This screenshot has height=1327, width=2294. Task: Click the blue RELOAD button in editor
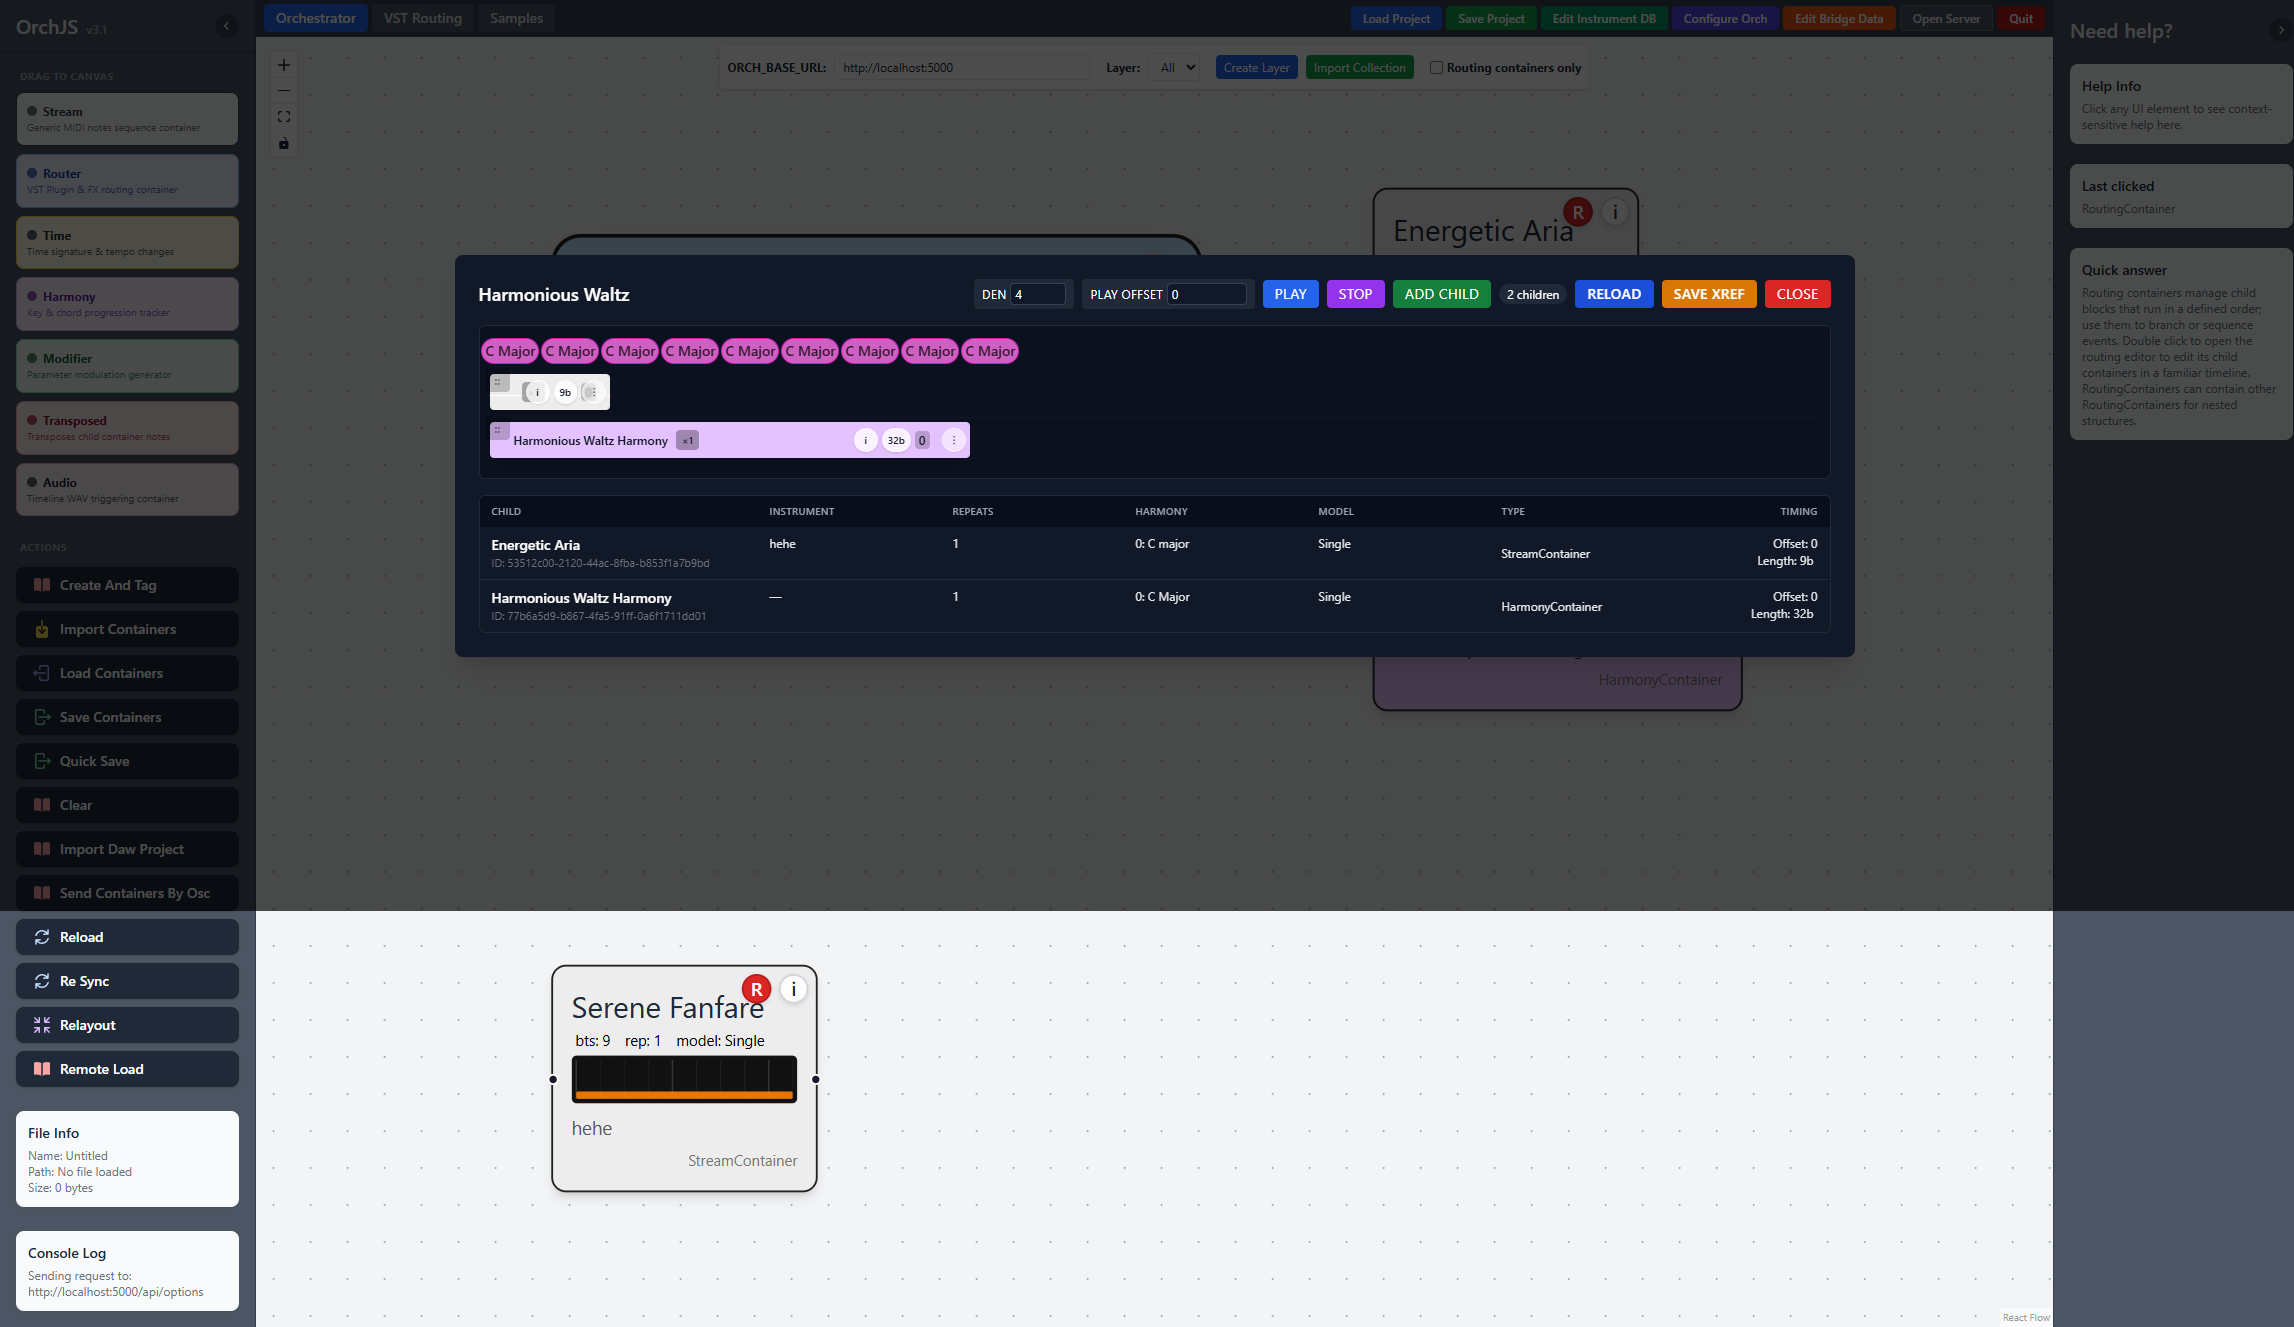click(x=1614, y=294)
